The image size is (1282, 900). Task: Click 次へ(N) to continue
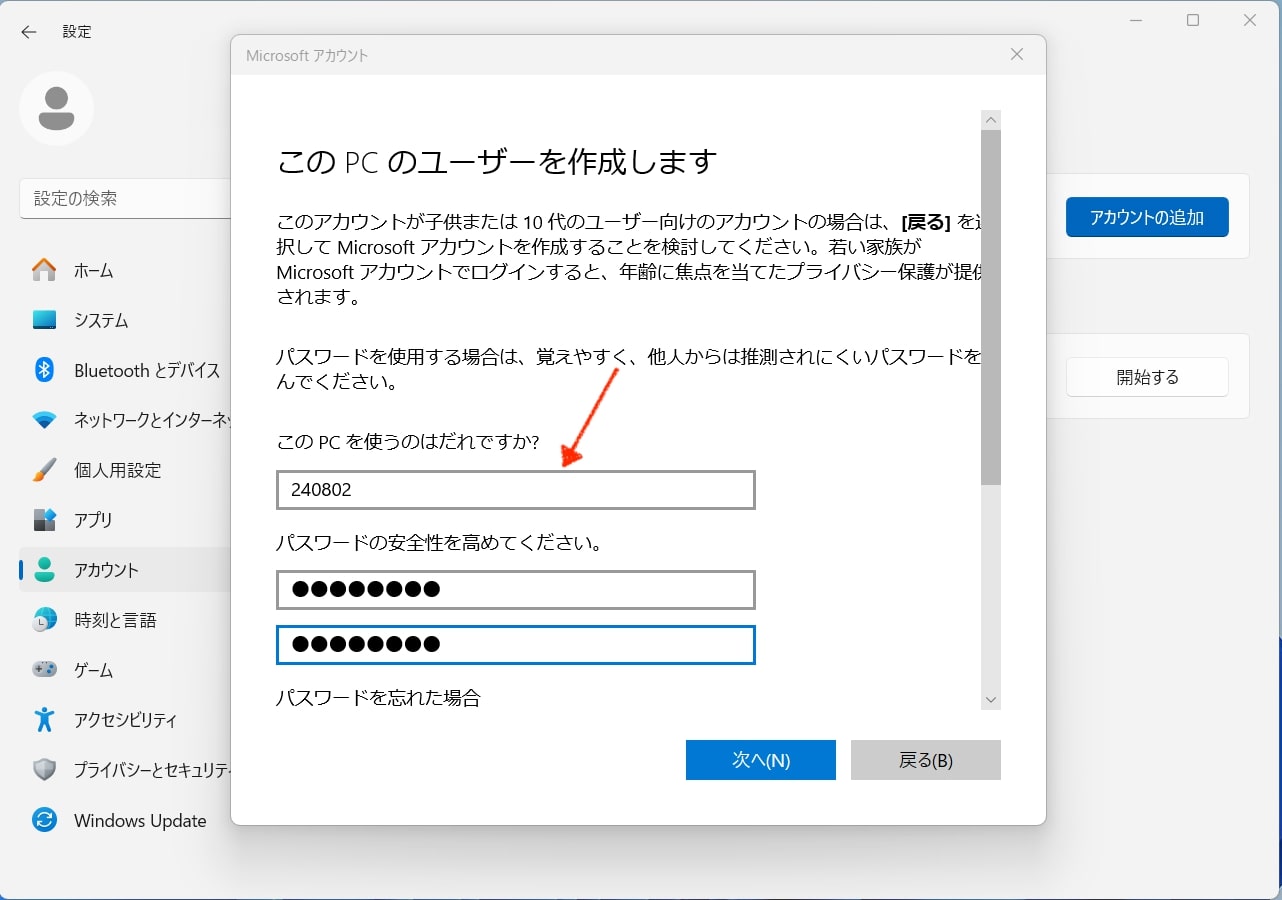761,760
